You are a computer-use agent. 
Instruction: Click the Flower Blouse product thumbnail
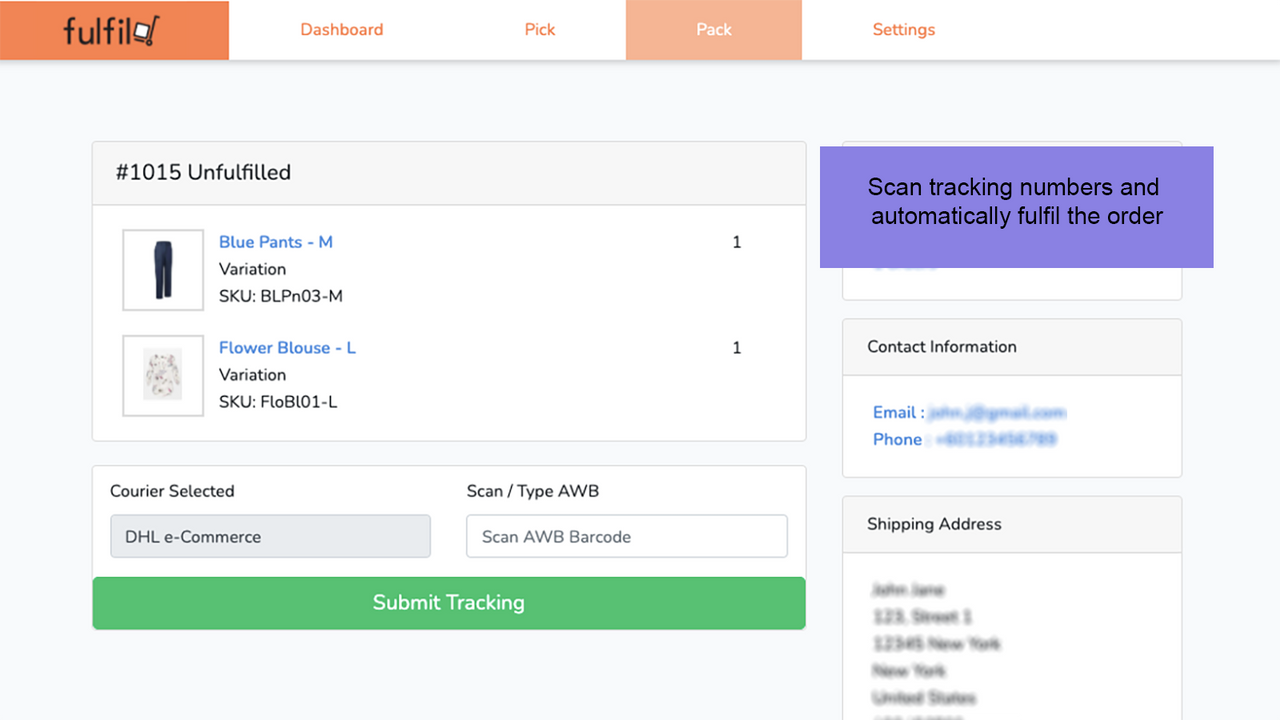(163, 375)
